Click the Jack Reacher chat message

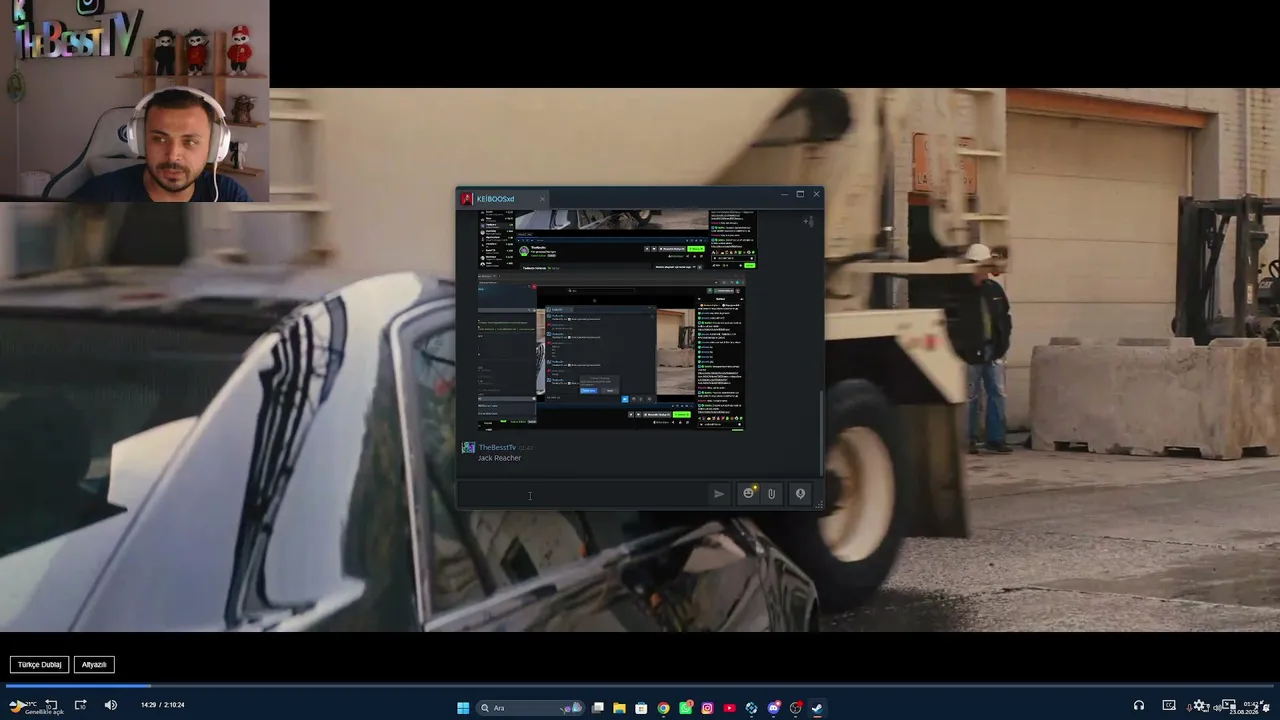499,458
